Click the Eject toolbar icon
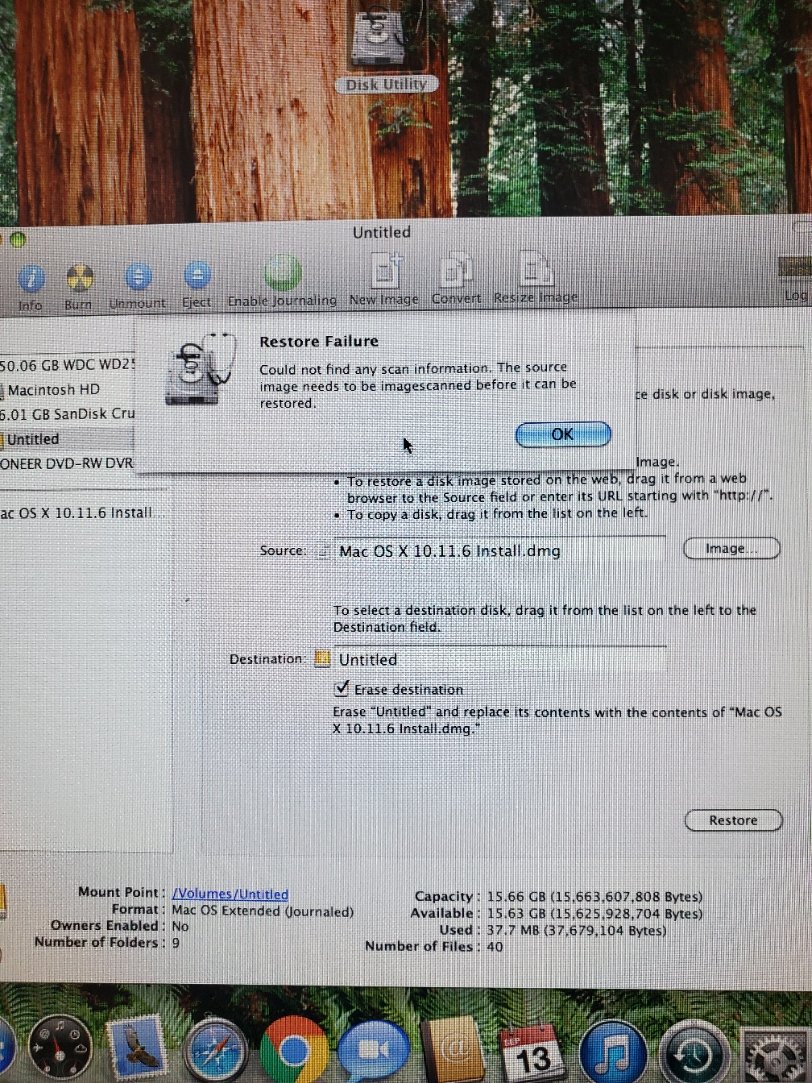This screenshot has height=1083, width=812. 197,276
